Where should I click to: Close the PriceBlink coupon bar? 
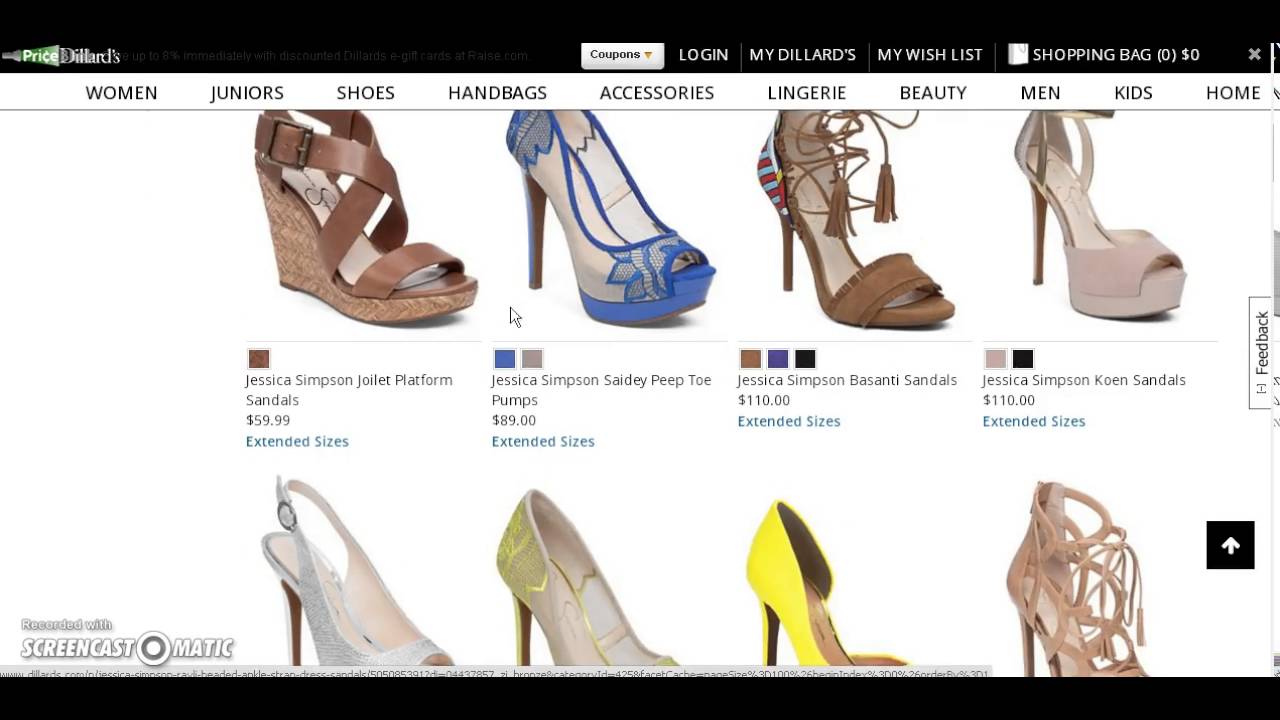coord(1254,55)
